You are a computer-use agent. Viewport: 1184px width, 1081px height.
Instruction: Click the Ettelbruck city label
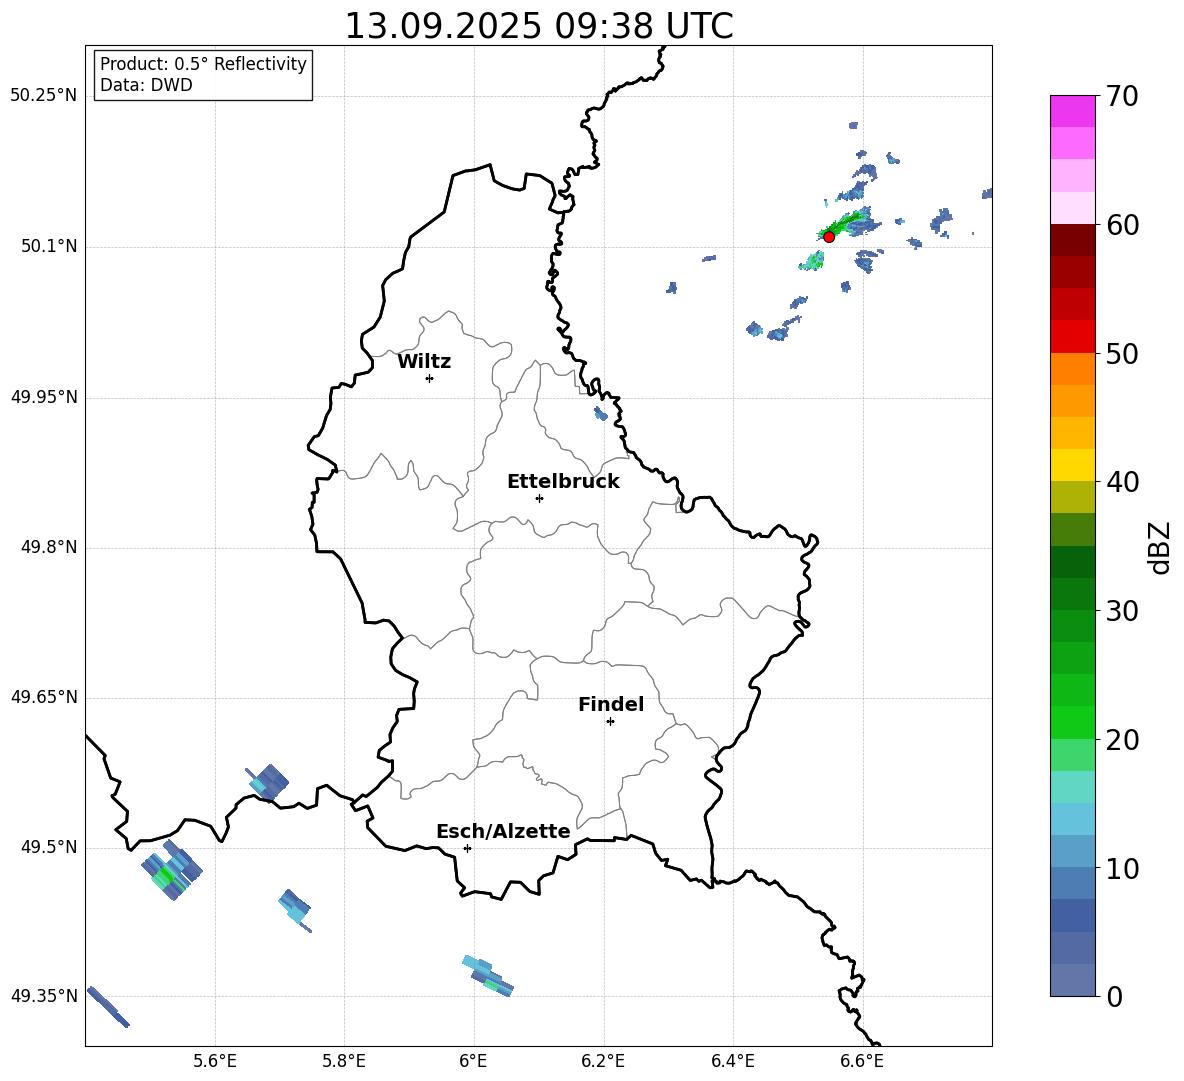click(563, 482)
